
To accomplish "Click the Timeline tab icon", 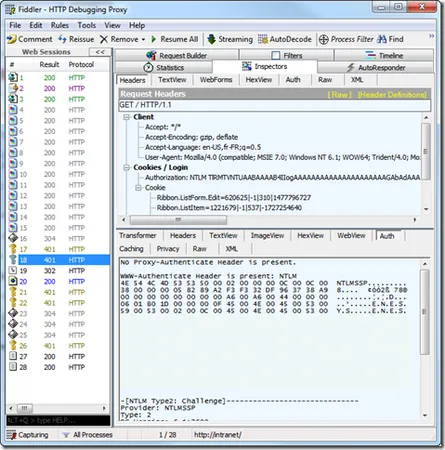I will click(x=371, y=55).
